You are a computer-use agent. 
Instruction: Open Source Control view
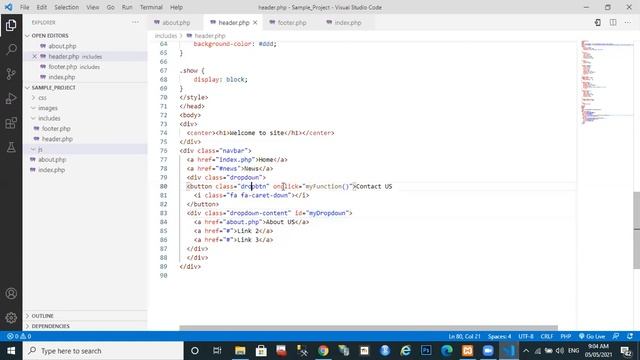(x=11, y=74)
